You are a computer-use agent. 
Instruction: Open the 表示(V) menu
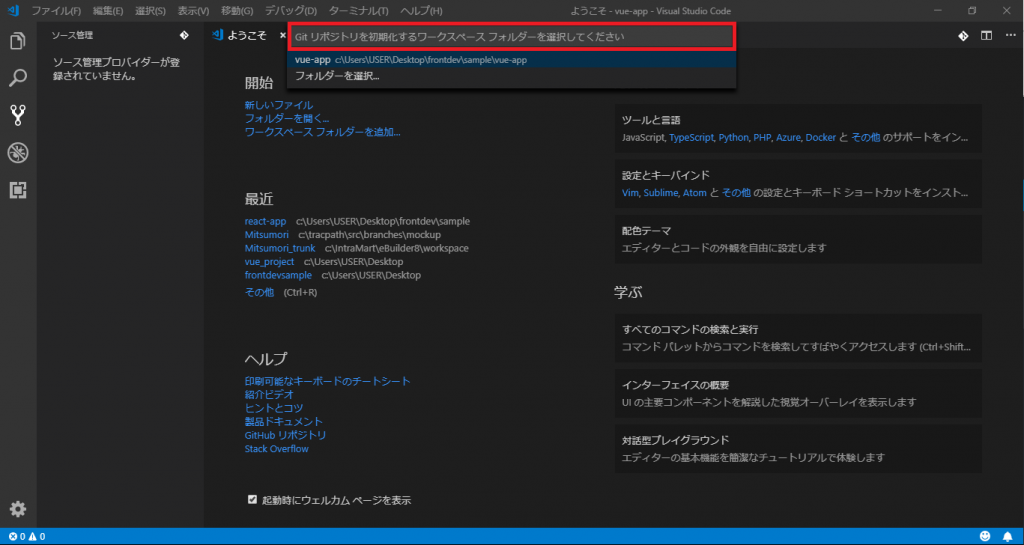pos(193,11)
